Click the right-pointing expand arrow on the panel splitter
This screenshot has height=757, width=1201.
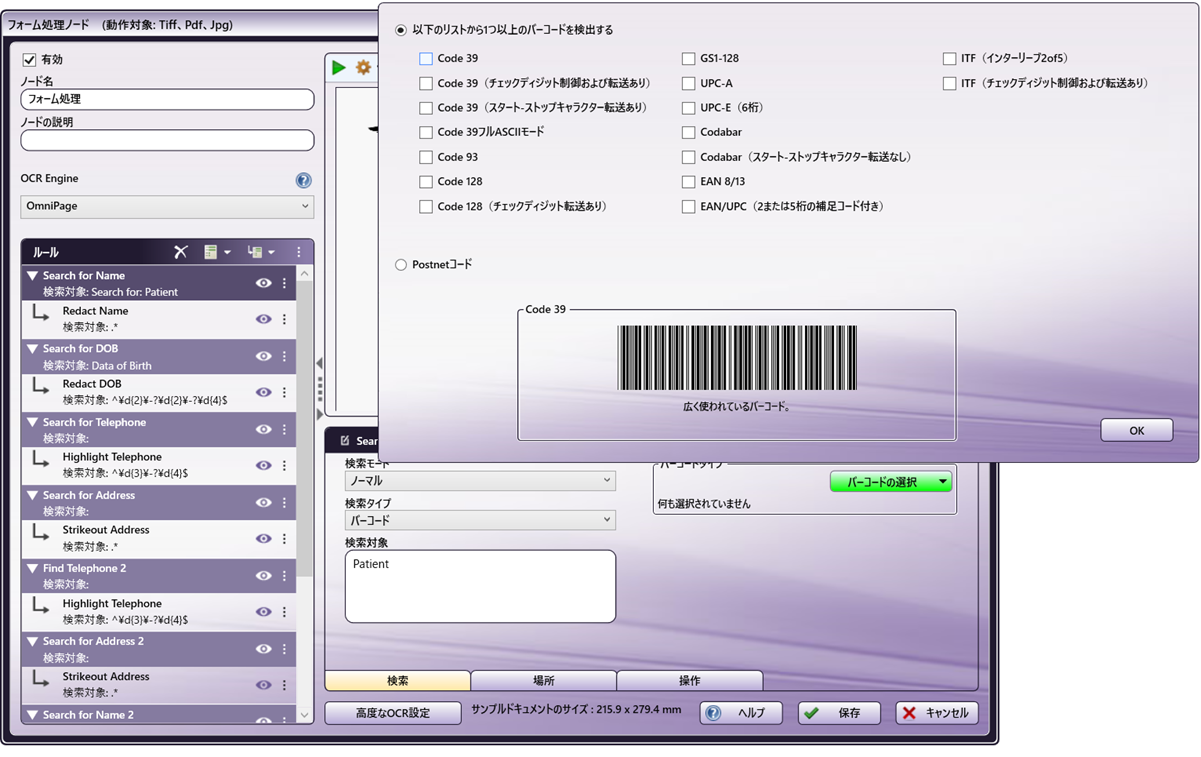click(320, 413)
